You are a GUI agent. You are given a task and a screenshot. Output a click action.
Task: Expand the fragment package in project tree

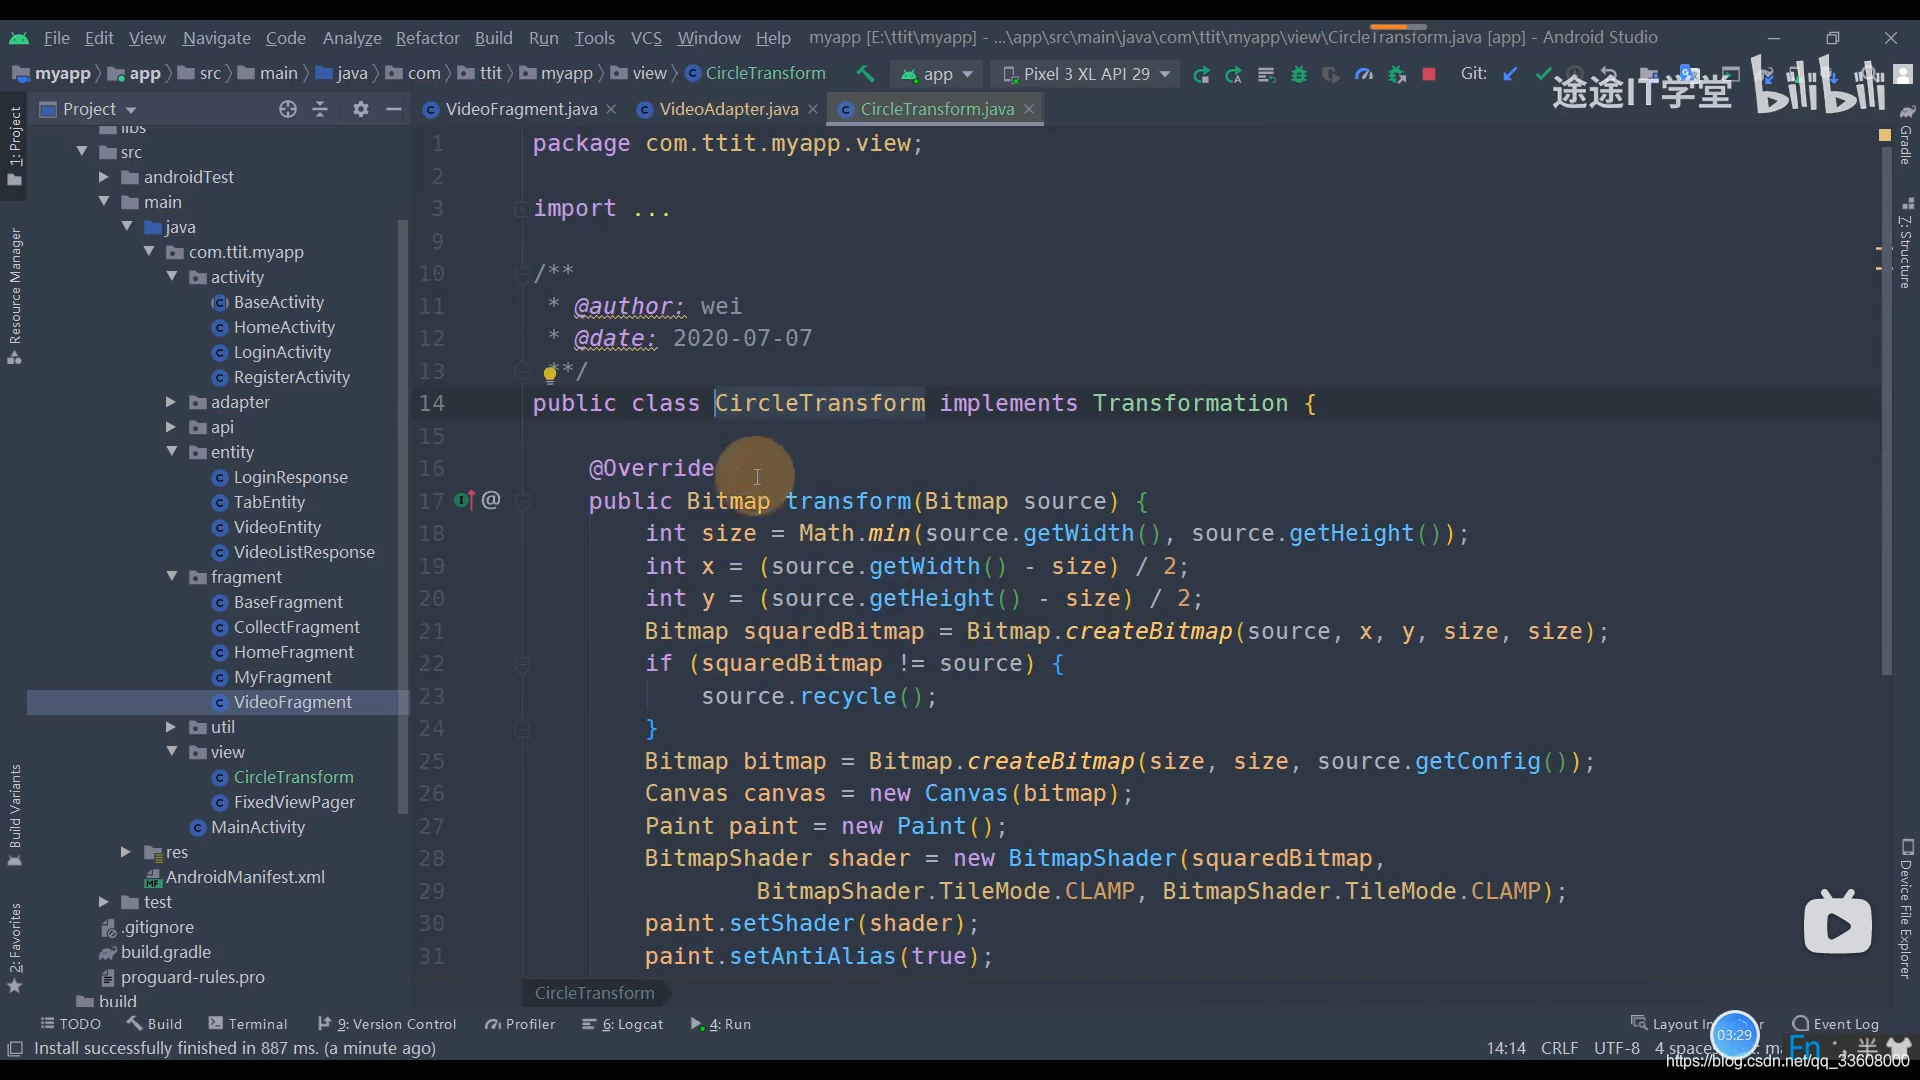point(171,576)
